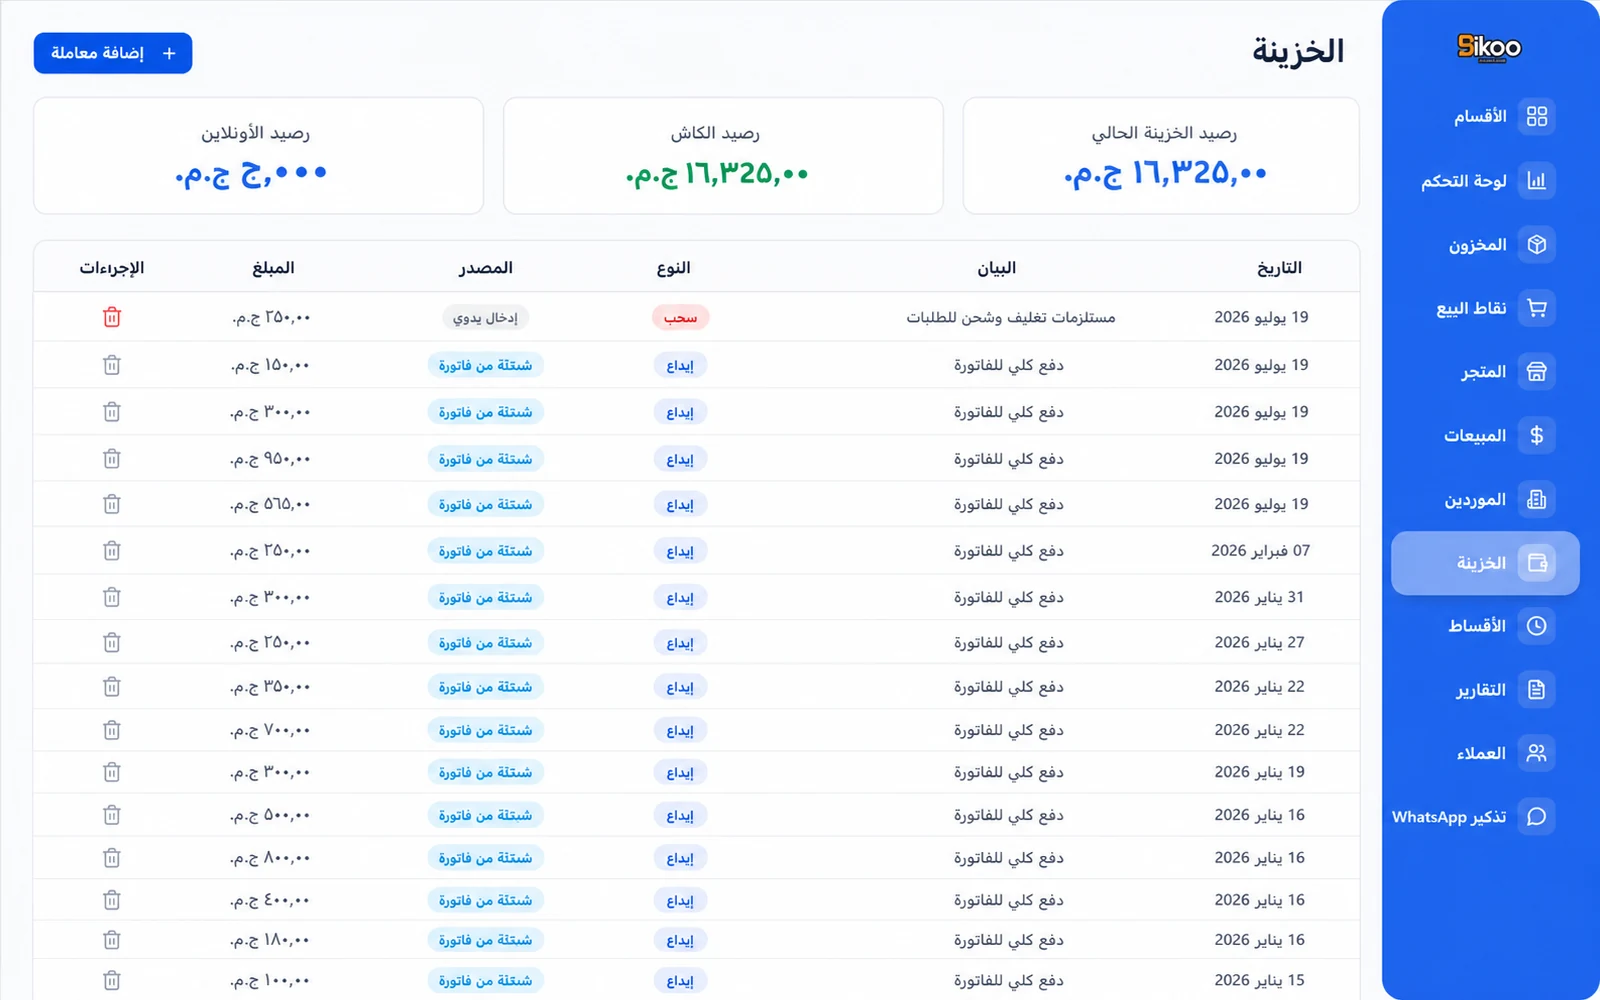This screenshot has width=1600, height=1000.
Task: Click the Sikoo logo
Action: click(x=1489, y=47)
